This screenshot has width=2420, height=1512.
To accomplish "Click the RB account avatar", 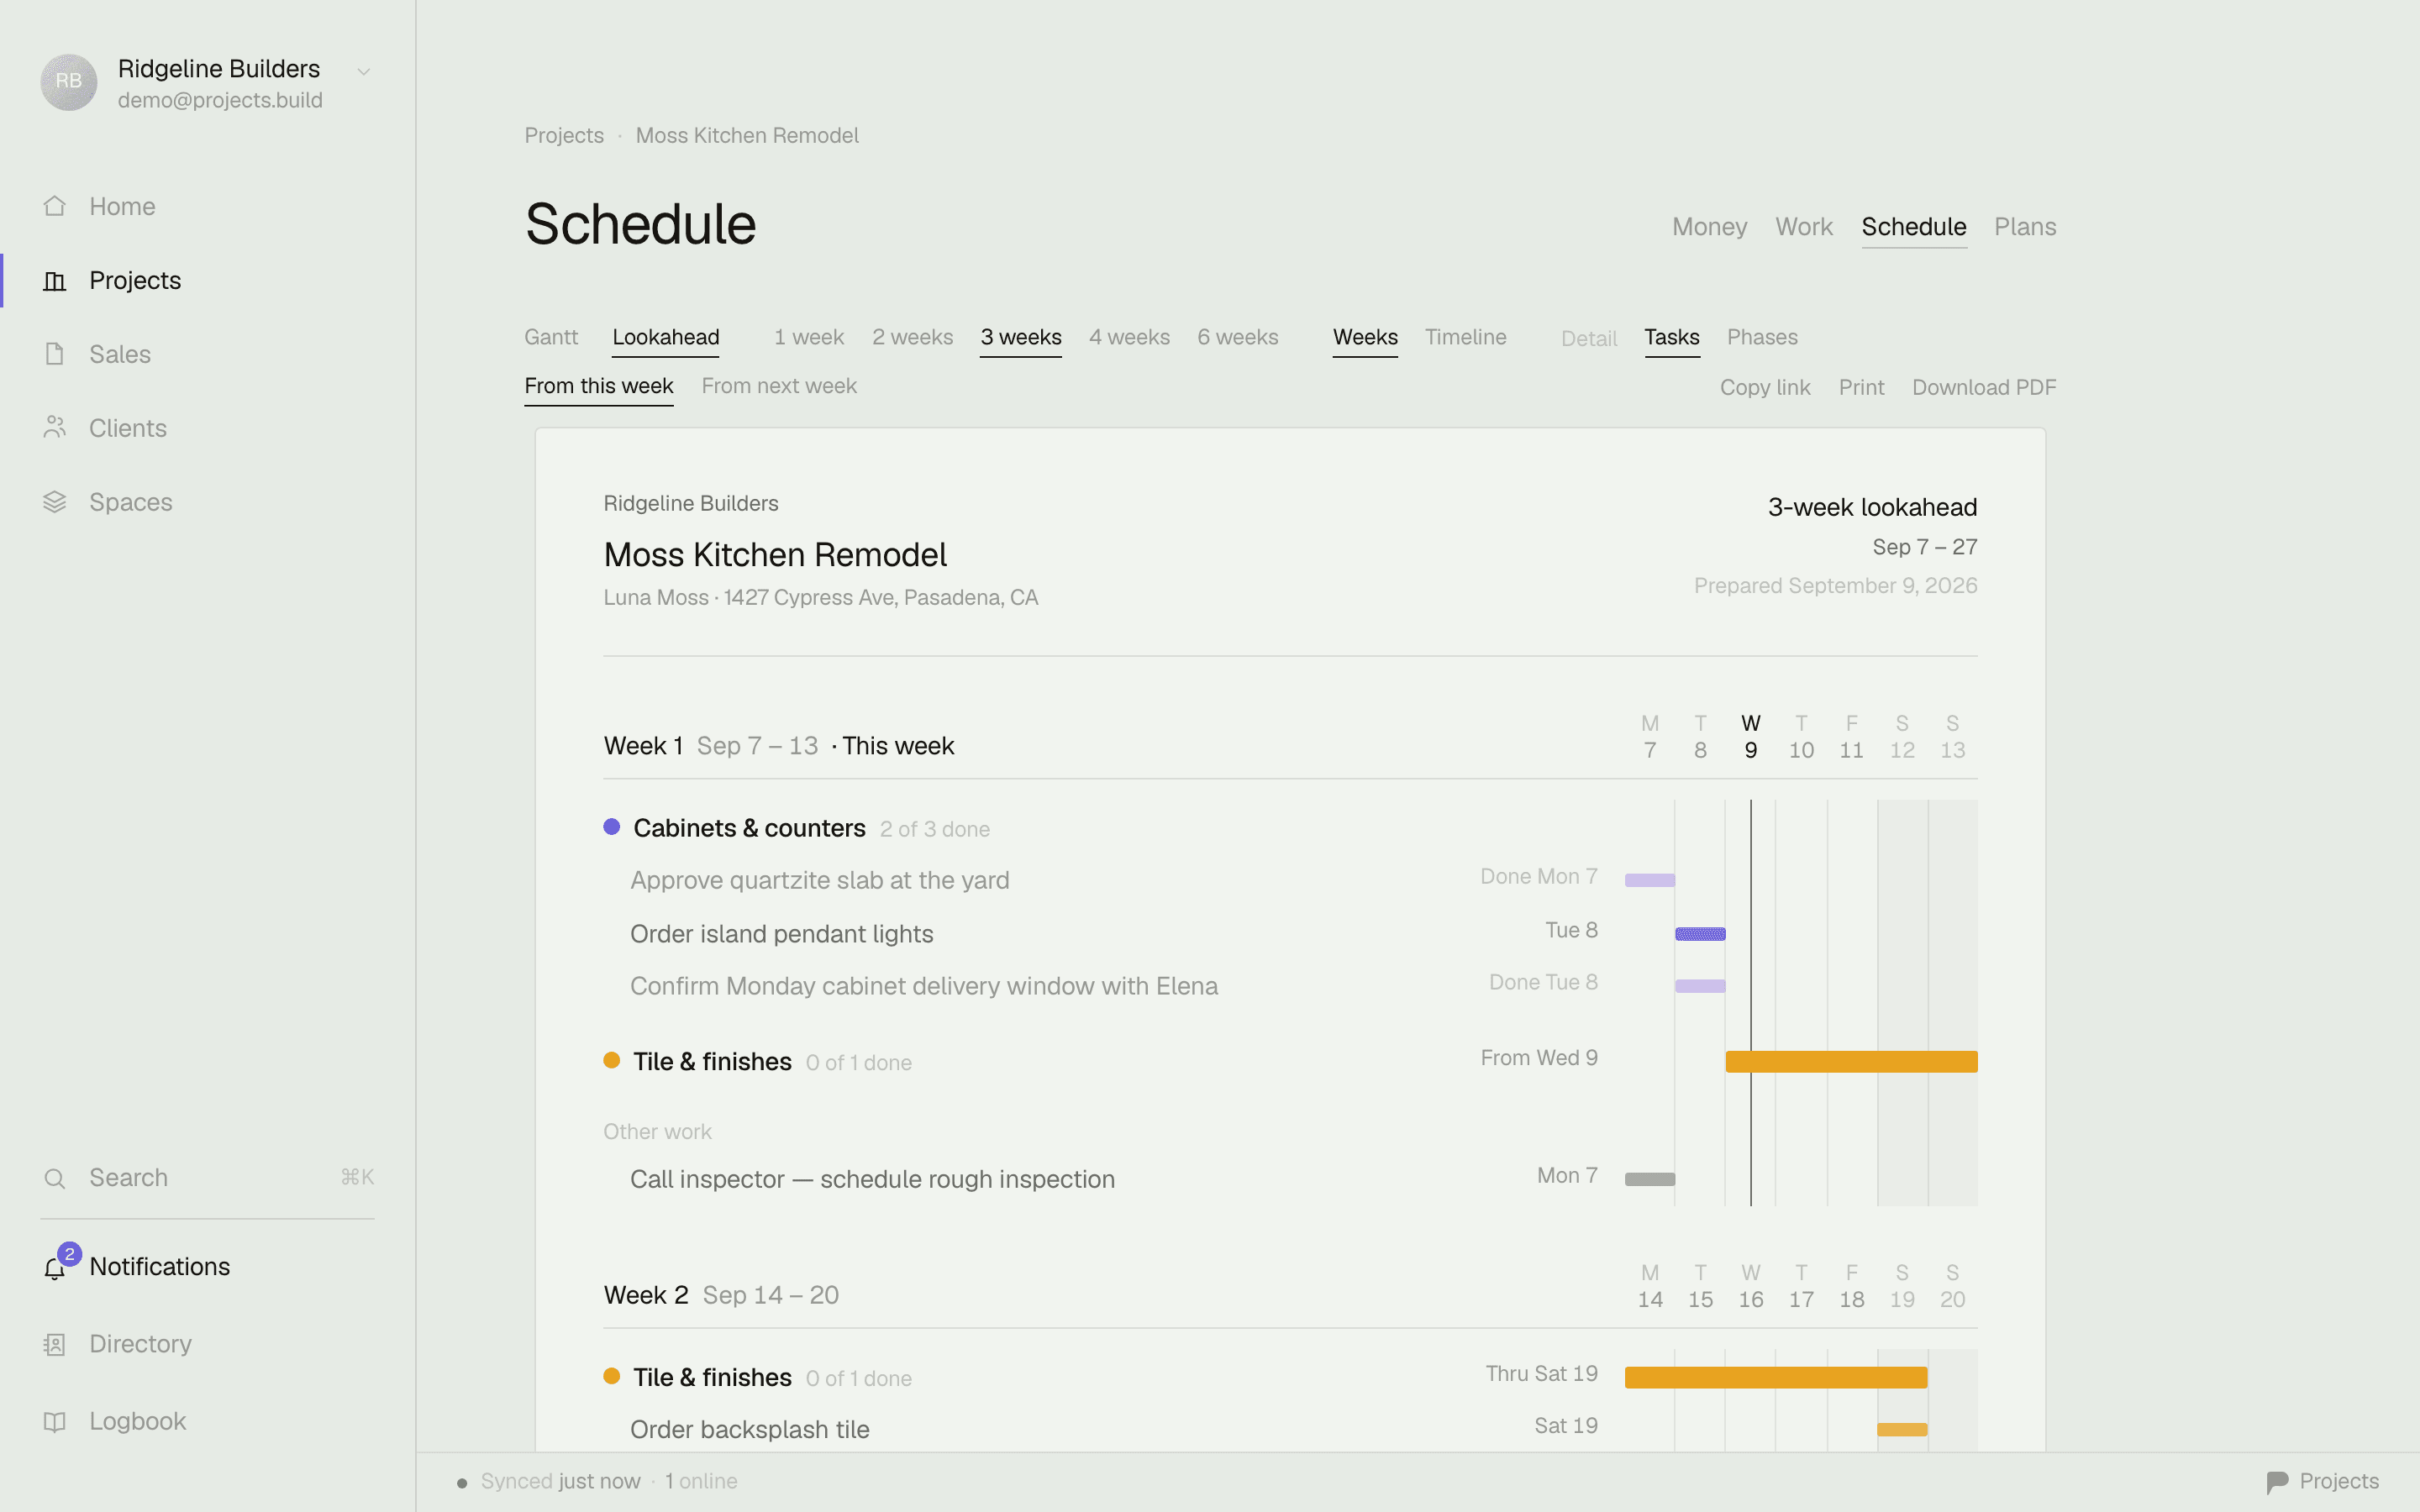I will [69, 82].
